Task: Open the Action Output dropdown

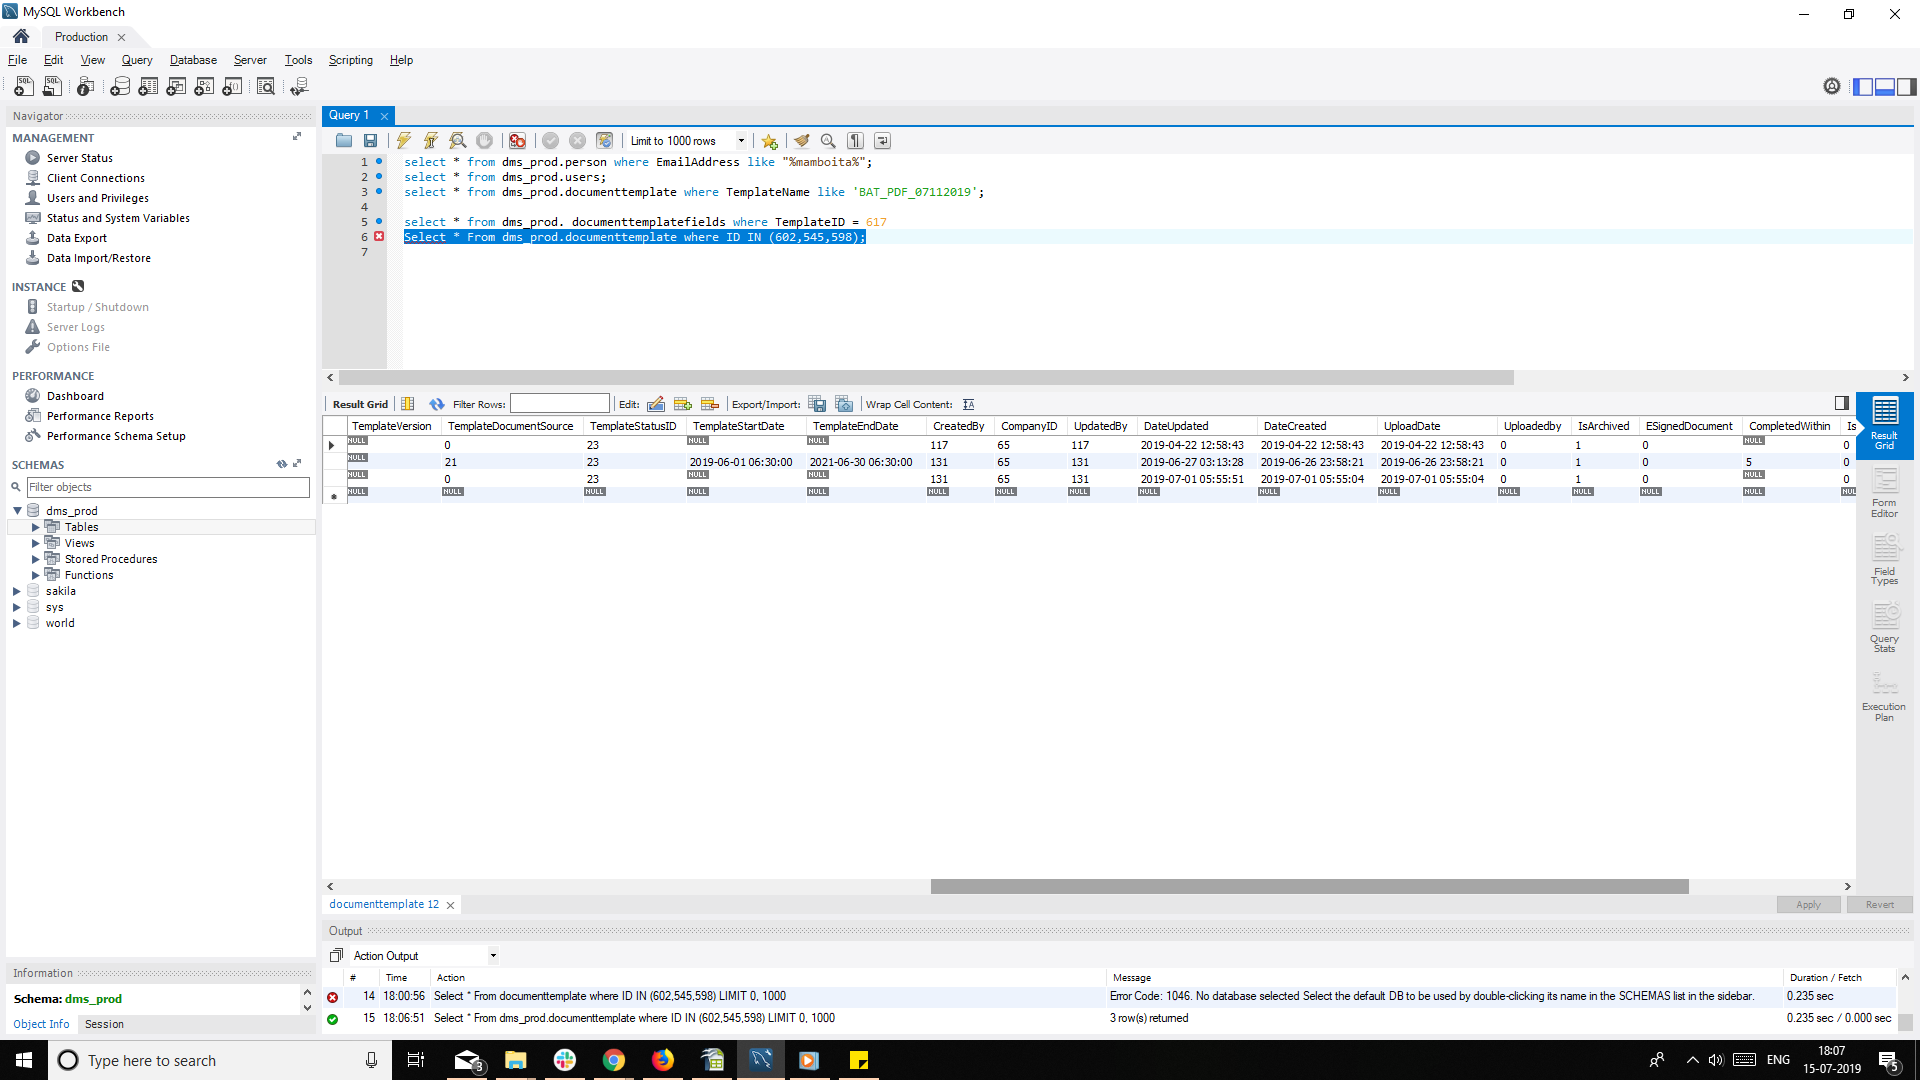Action: click(x=493, y=956)
